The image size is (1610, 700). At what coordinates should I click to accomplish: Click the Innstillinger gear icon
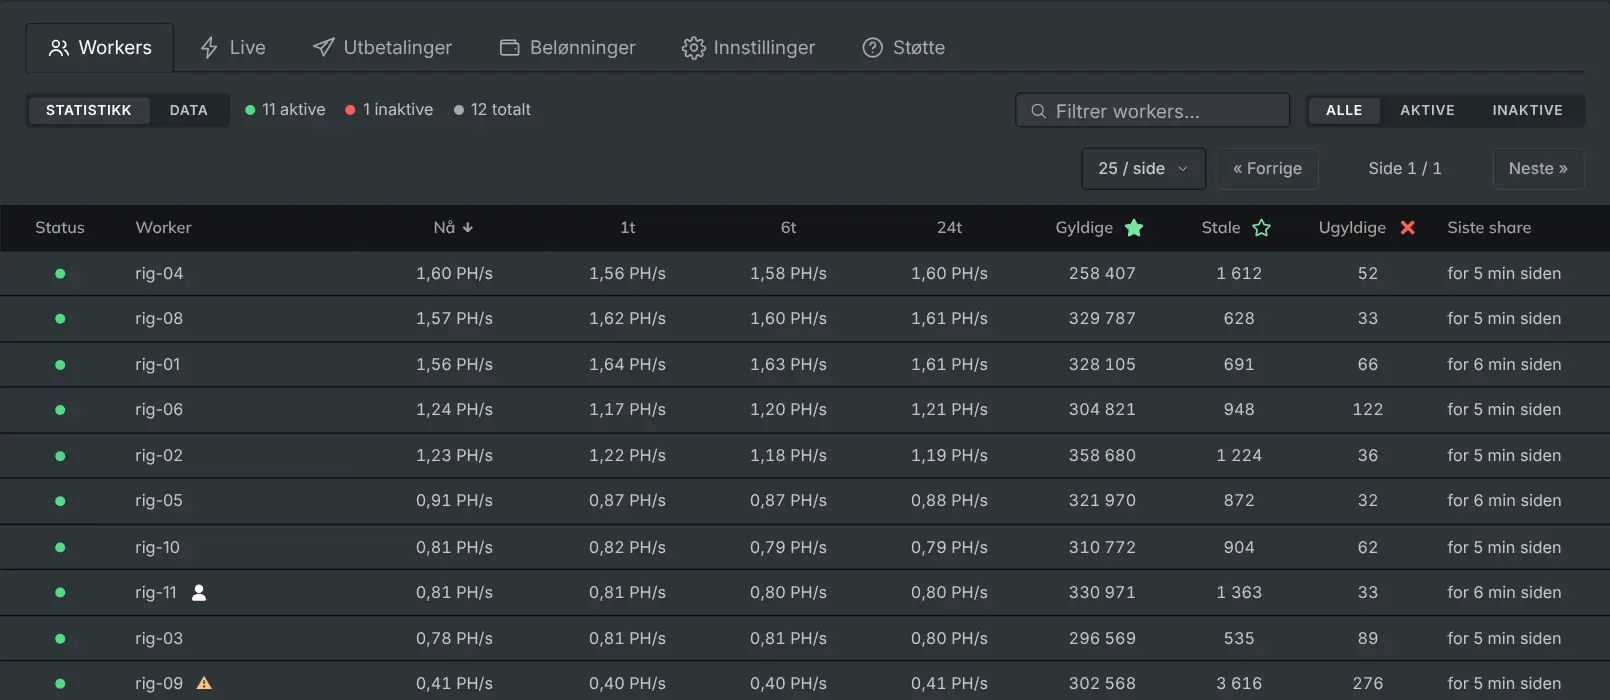[x=693, y=48]
